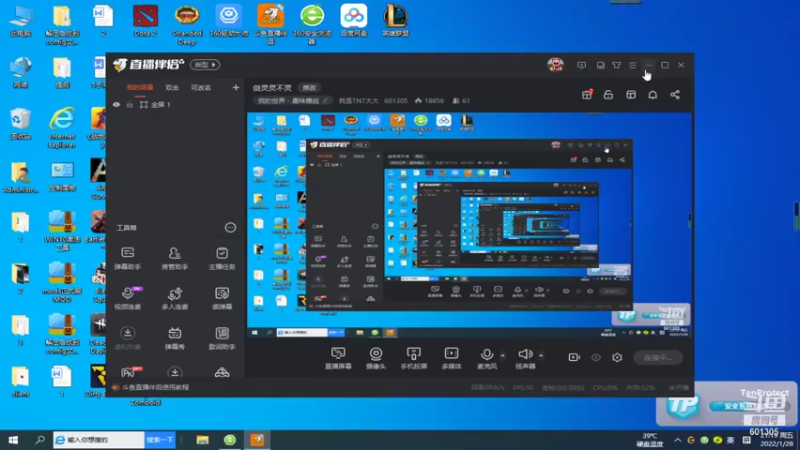Click the FPS:30 status entry
This screenshot has height=450, width=800.
pos(523,388)
